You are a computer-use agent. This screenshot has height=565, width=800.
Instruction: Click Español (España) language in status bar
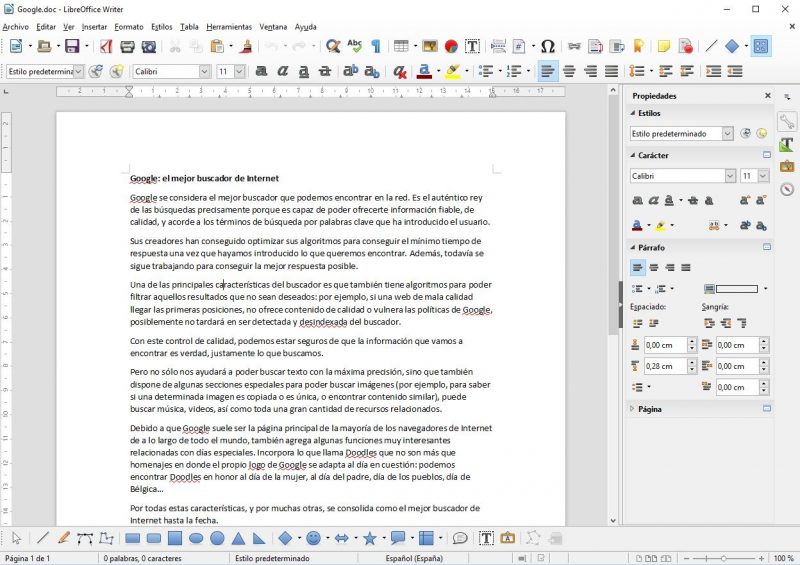coord(414,558)
